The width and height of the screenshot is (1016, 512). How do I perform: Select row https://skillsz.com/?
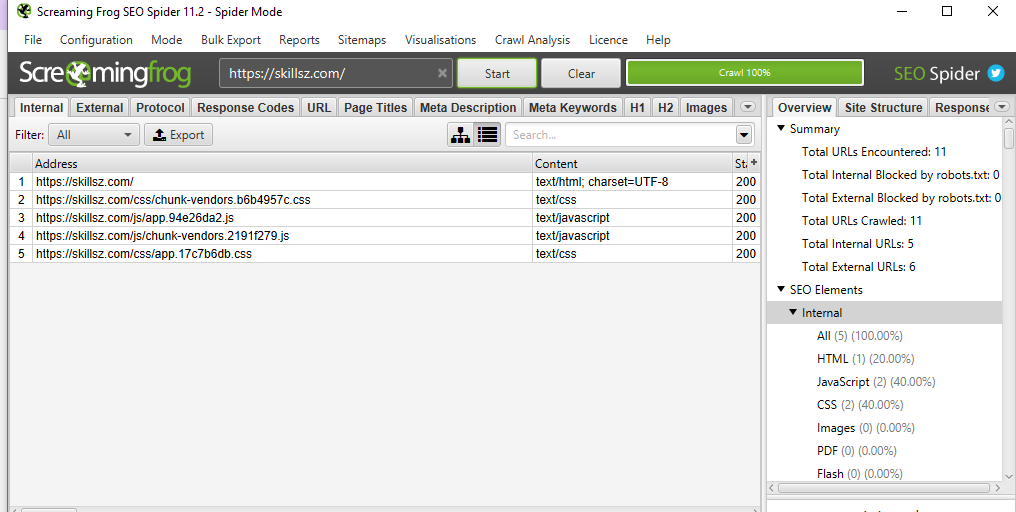pos(384,181)
